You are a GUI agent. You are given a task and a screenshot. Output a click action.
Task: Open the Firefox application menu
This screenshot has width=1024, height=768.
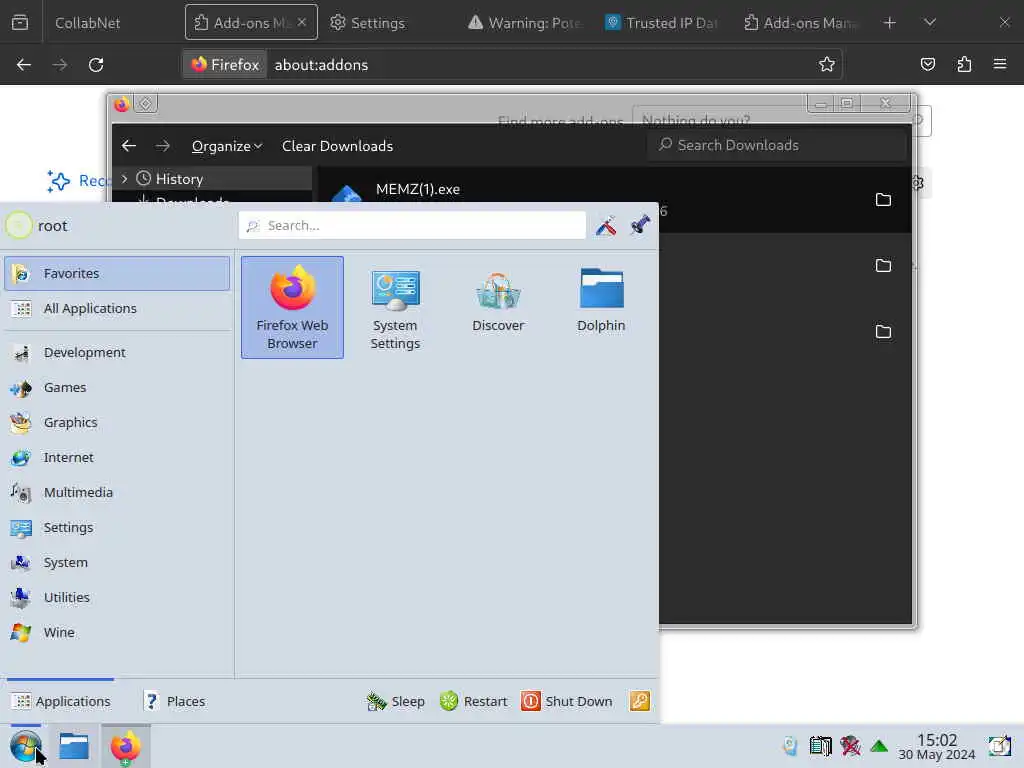(1000, 65)
